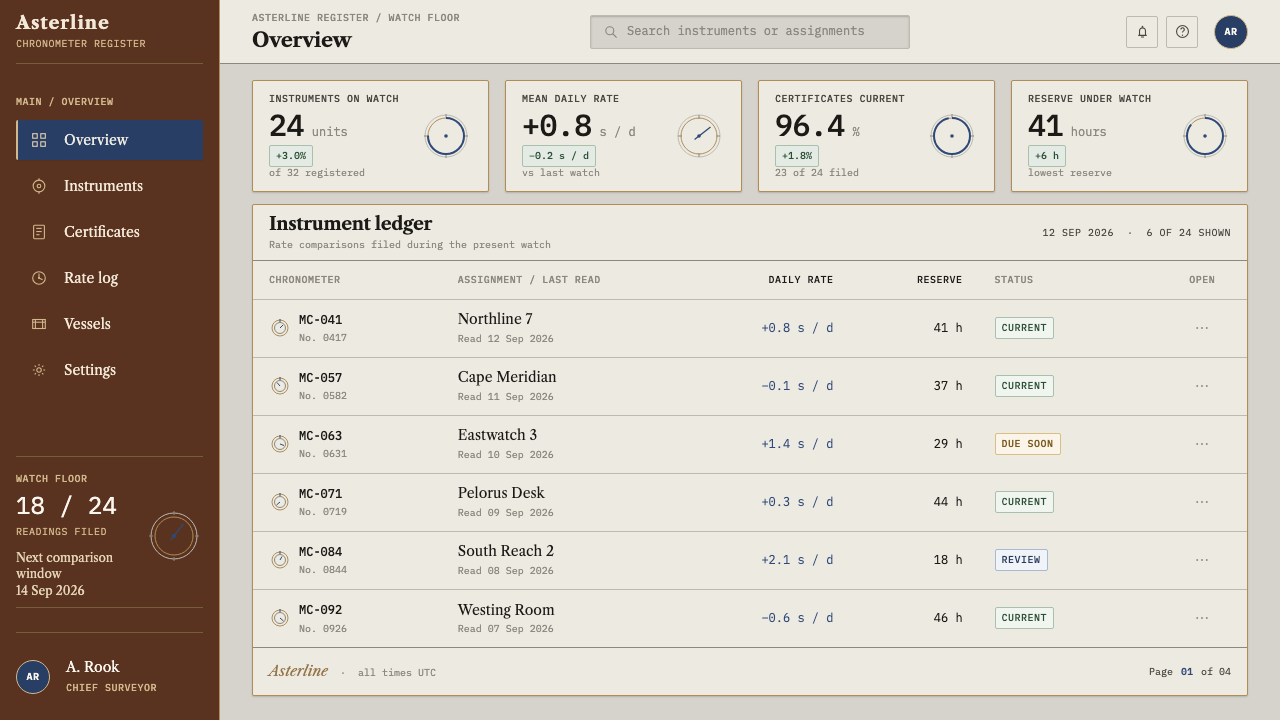The height and width of the screenshot is (720, 1280).
Task: Open the Settings gear in sidebar
Action: pyautogui.click(x=39, y=370)
